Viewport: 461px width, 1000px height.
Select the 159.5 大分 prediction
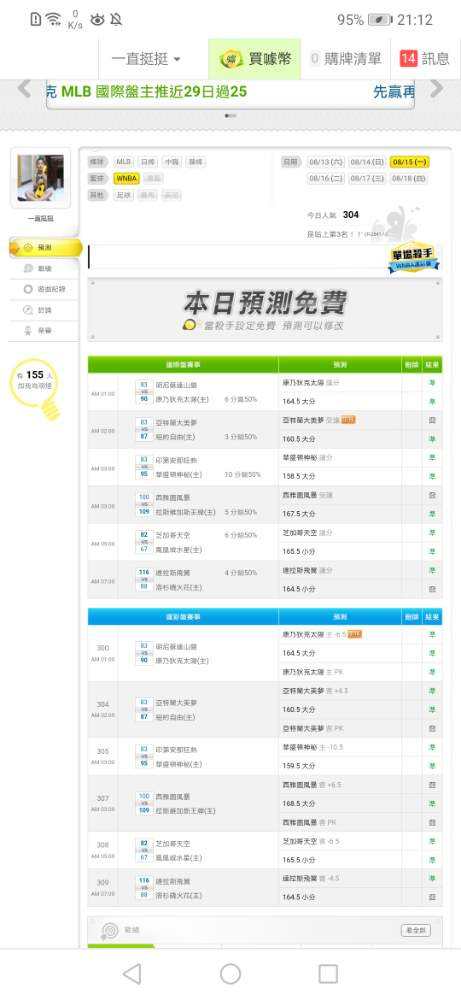coord(299,766)
